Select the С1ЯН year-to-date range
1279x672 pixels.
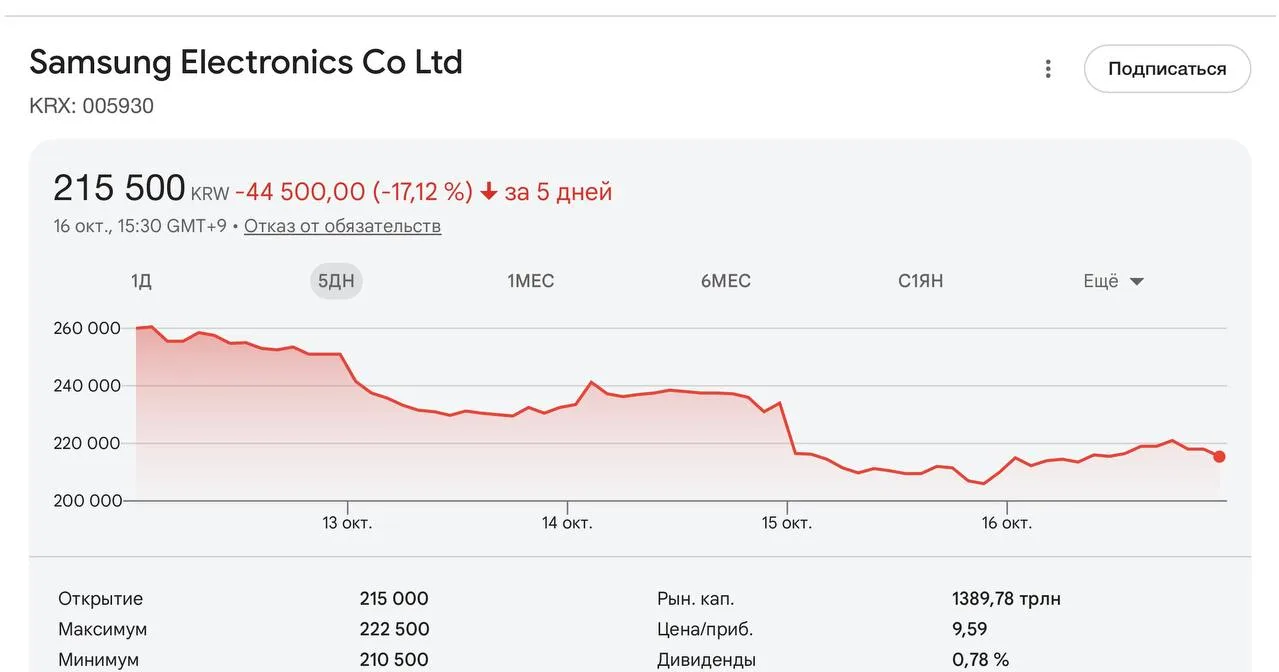tap(920, 281)
